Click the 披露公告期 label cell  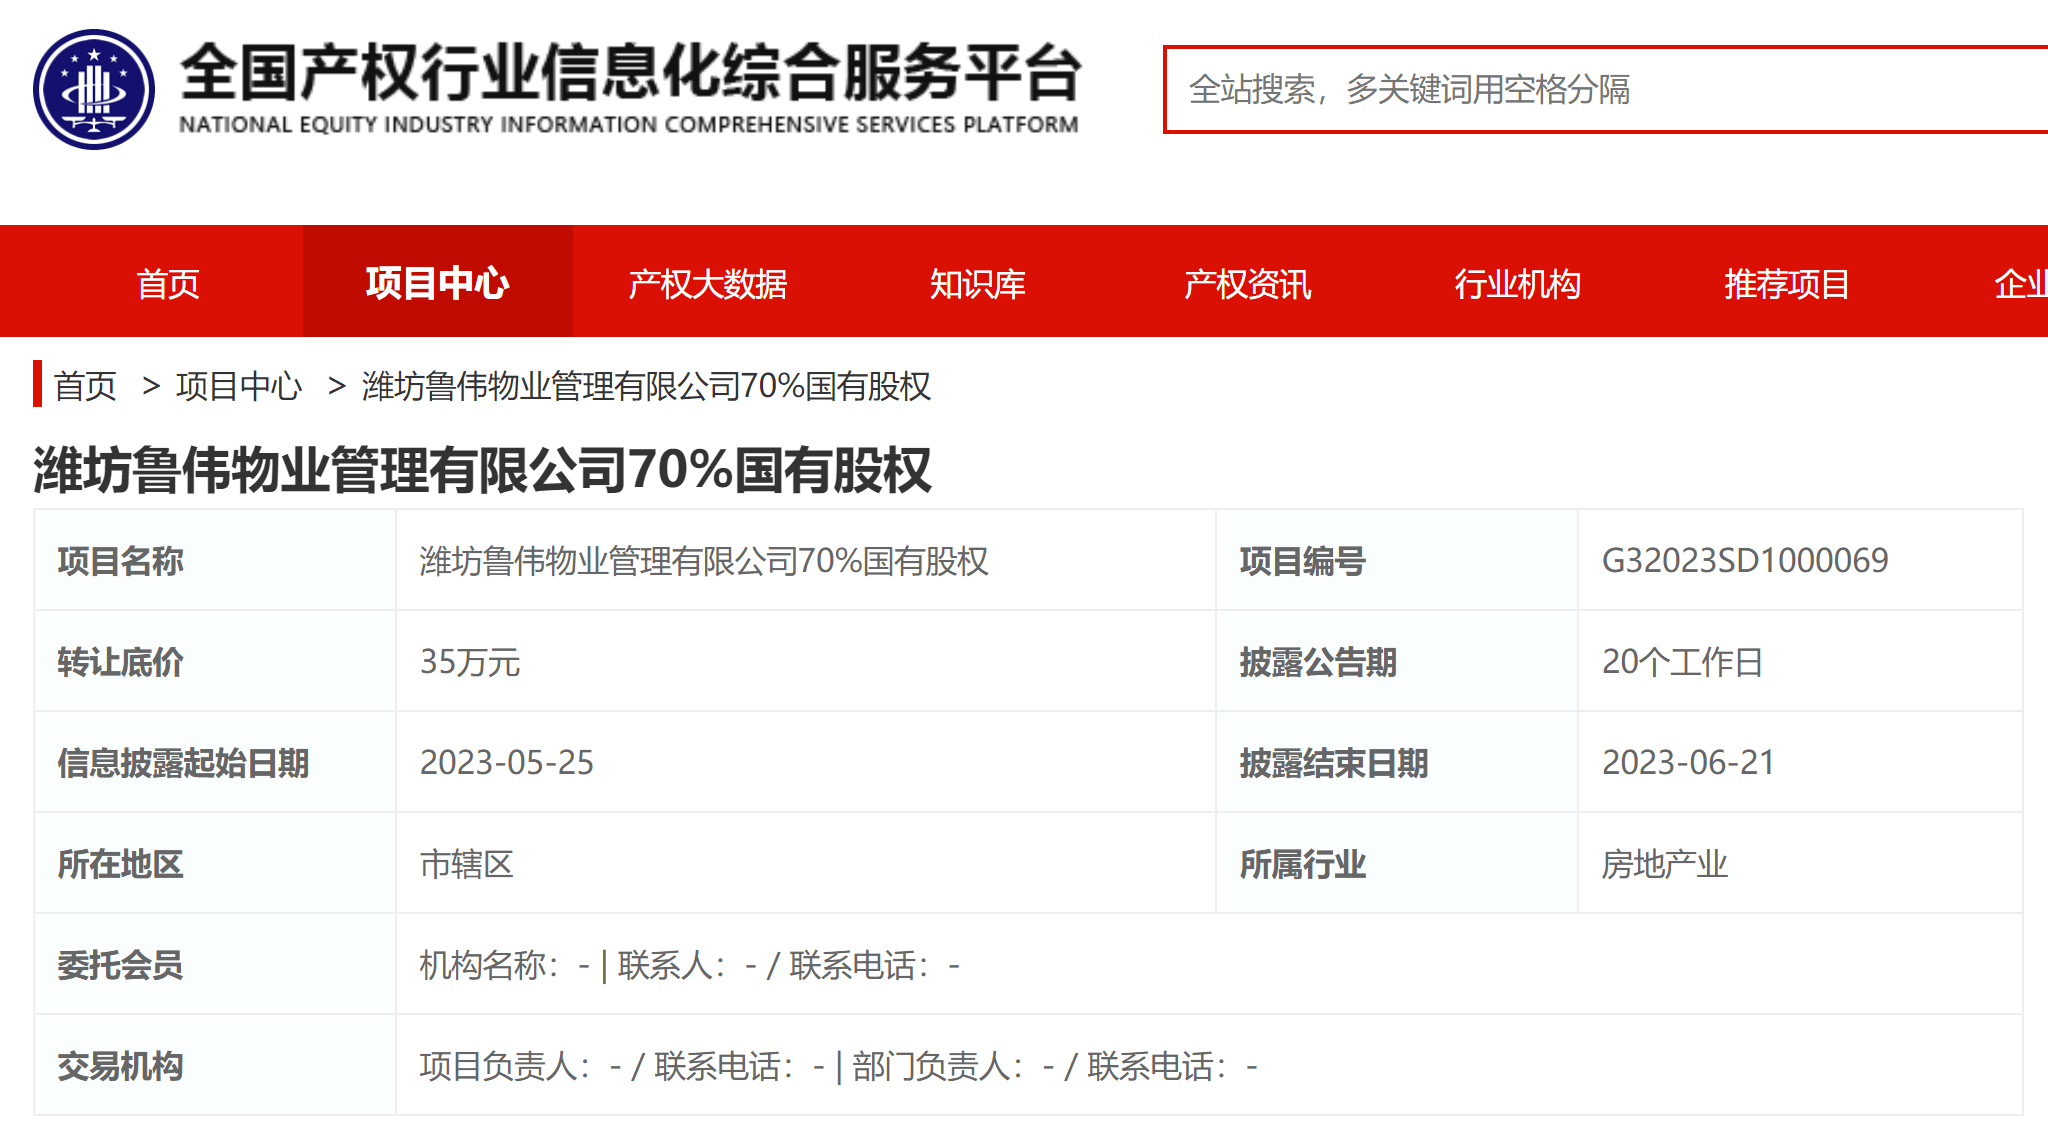coord(1397,662)
